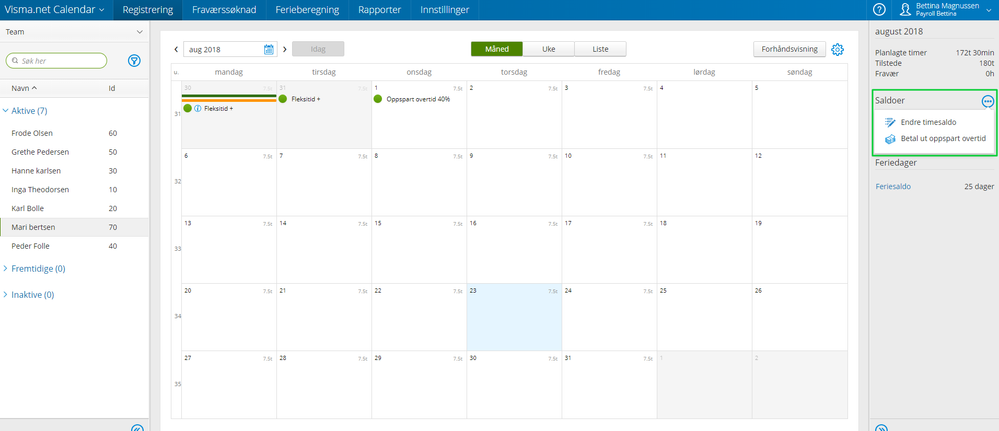This screenshot has width=999, height=431.
Task: Switch to Måned view
Action: [x=497, y=49]
